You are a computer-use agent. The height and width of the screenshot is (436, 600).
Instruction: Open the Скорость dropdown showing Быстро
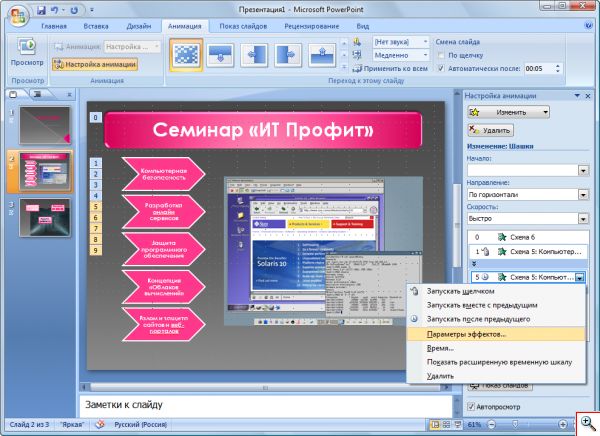pyautogui.click(x=583, y=219)
